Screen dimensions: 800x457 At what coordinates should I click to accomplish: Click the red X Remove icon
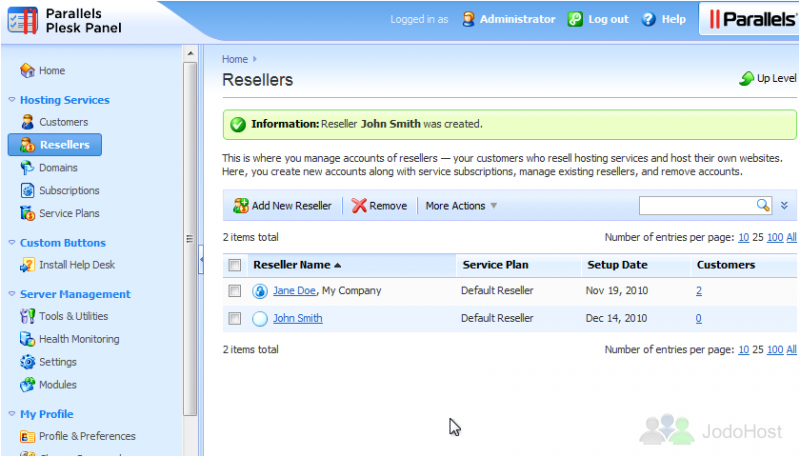(x=359, y=206)
